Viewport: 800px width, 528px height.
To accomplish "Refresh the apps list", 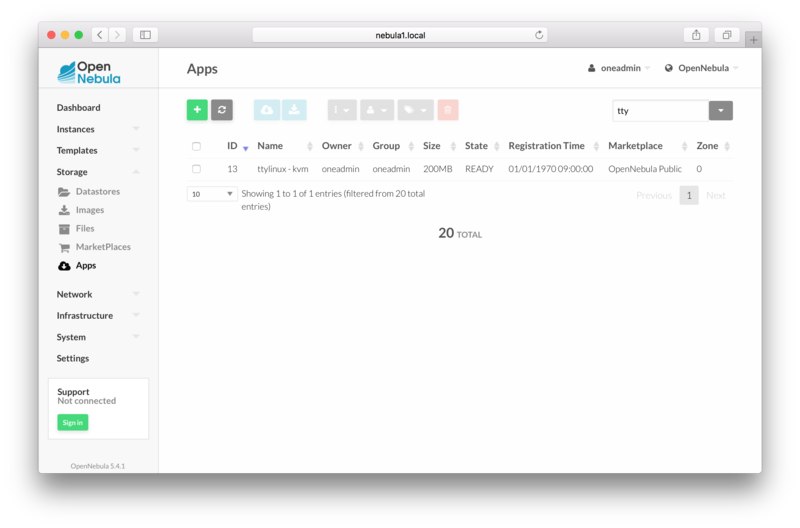I will [x=221, y=110].
